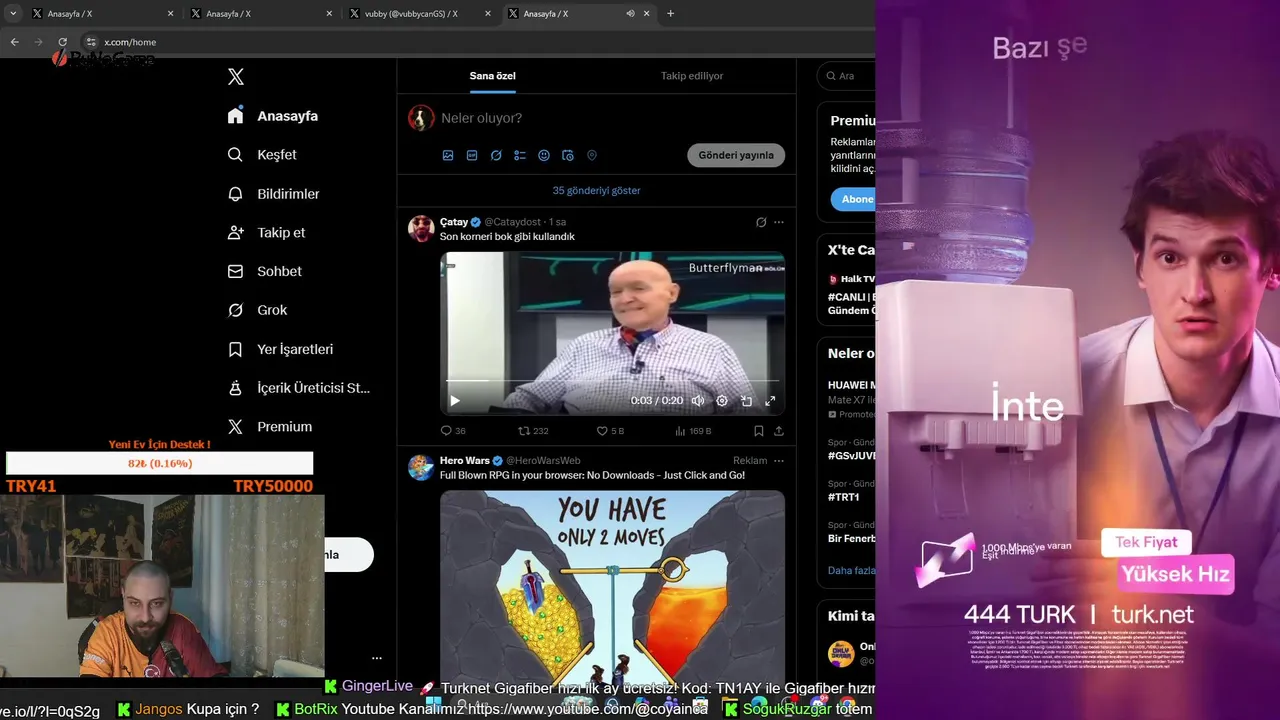Screen dimensions: 1280x720
Task: Click the x.com/home address bar
Action: pyautogui.click(x=131, y=42)
